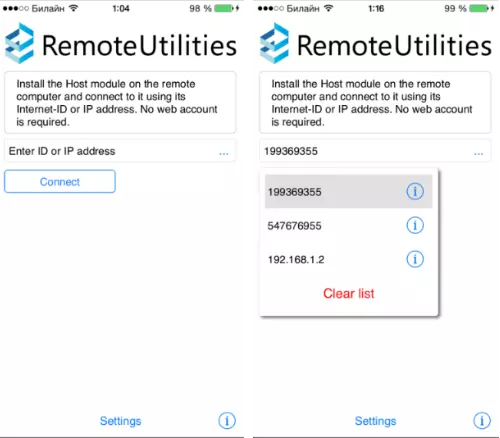Tap the battery icon in the left status bar
The image size is (500, 438).
pyautogui.click(x=224, y=8)
